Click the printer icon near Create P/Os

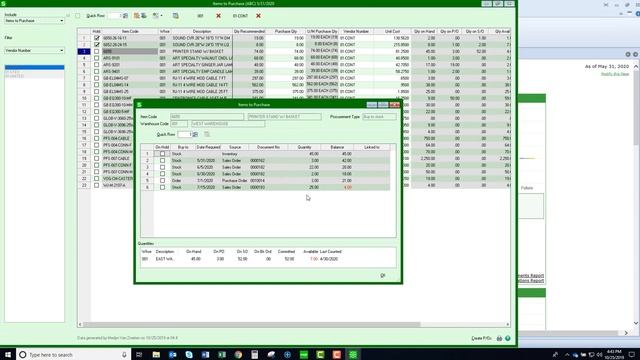[499, 338]
